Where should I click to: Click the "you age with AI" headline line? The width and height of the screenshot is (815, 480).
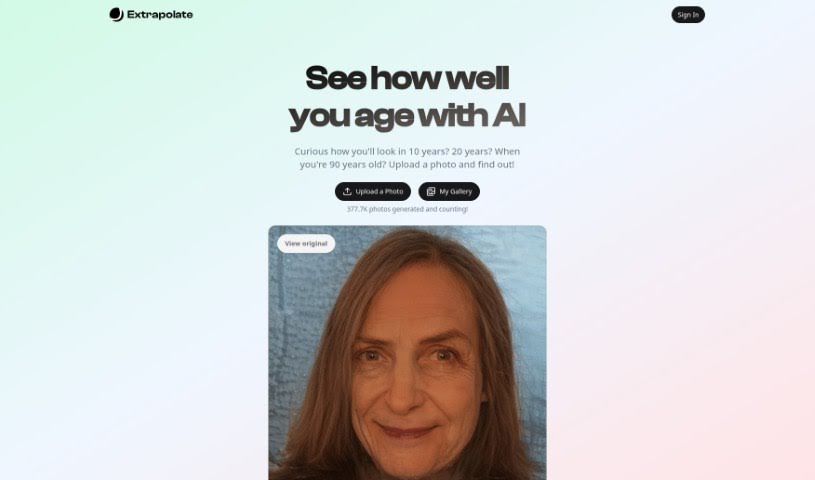coord(408,115)
